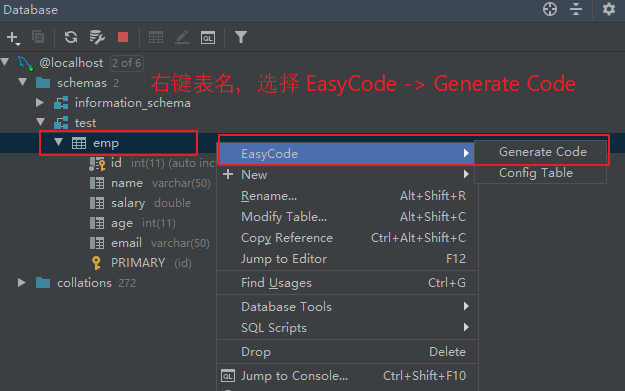Open the Database panel settings gear
This screenshot has width=625, height=391.
(609, 9)
